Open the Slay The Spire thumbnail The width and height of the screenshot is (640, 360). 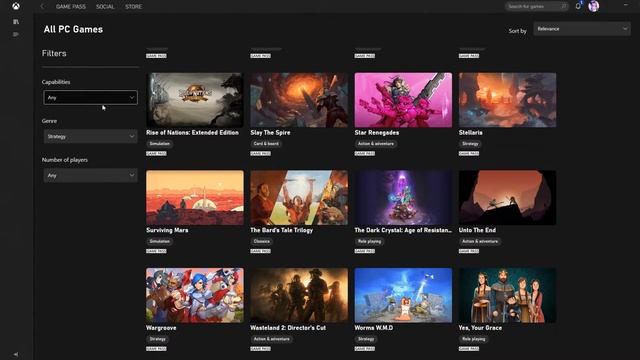coord(299,100)
